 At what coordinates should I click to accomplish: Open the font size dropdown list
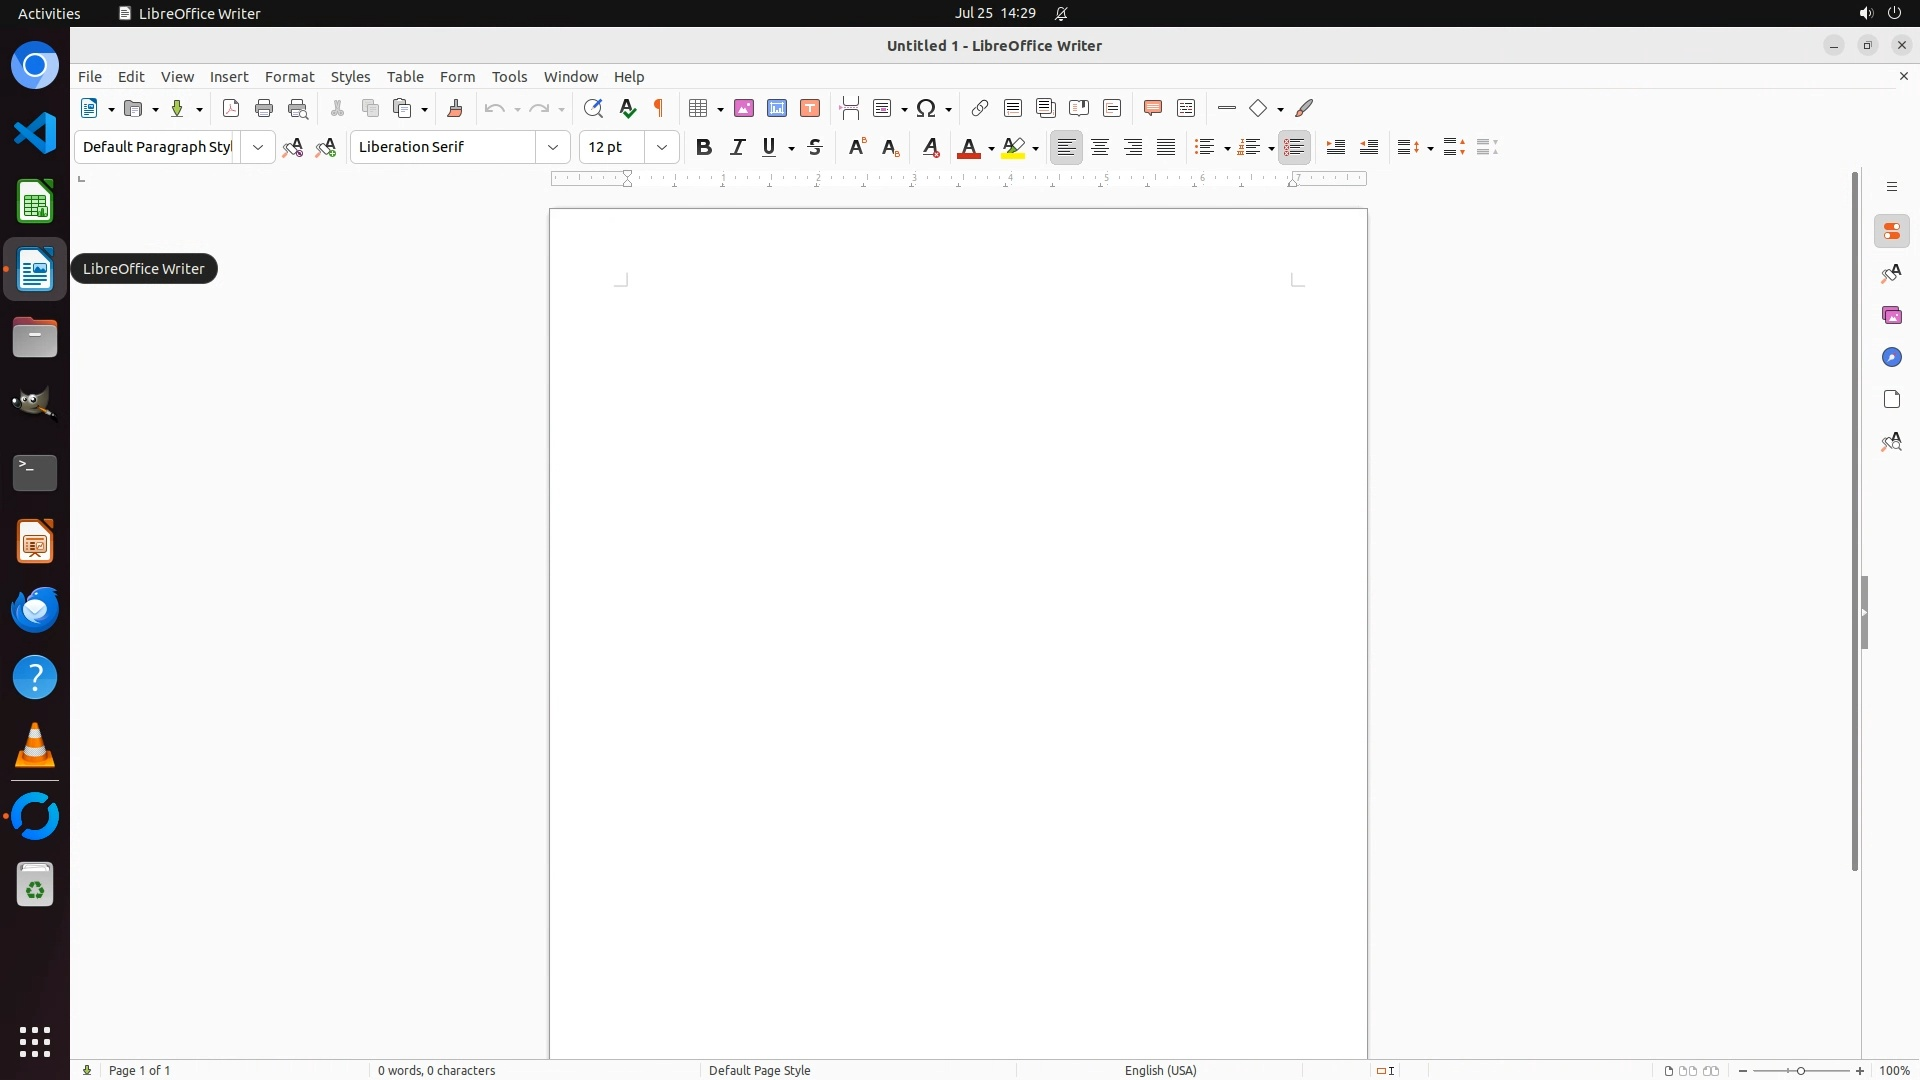tap(662, 147)
